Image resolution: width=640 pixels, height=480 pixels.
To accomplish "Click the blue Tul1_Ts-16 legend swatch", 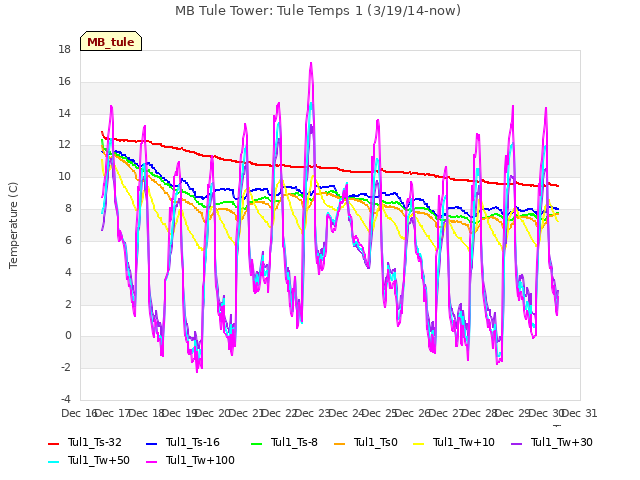I will [151, 444].
